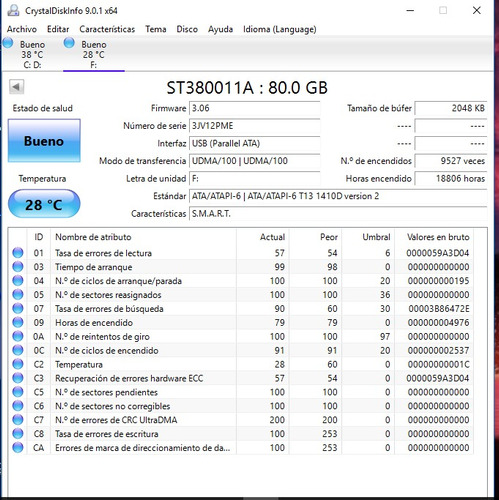Click the Firmware field showing 3.06
This screenshot has width=499, height=500.
[x=255, y=108]
